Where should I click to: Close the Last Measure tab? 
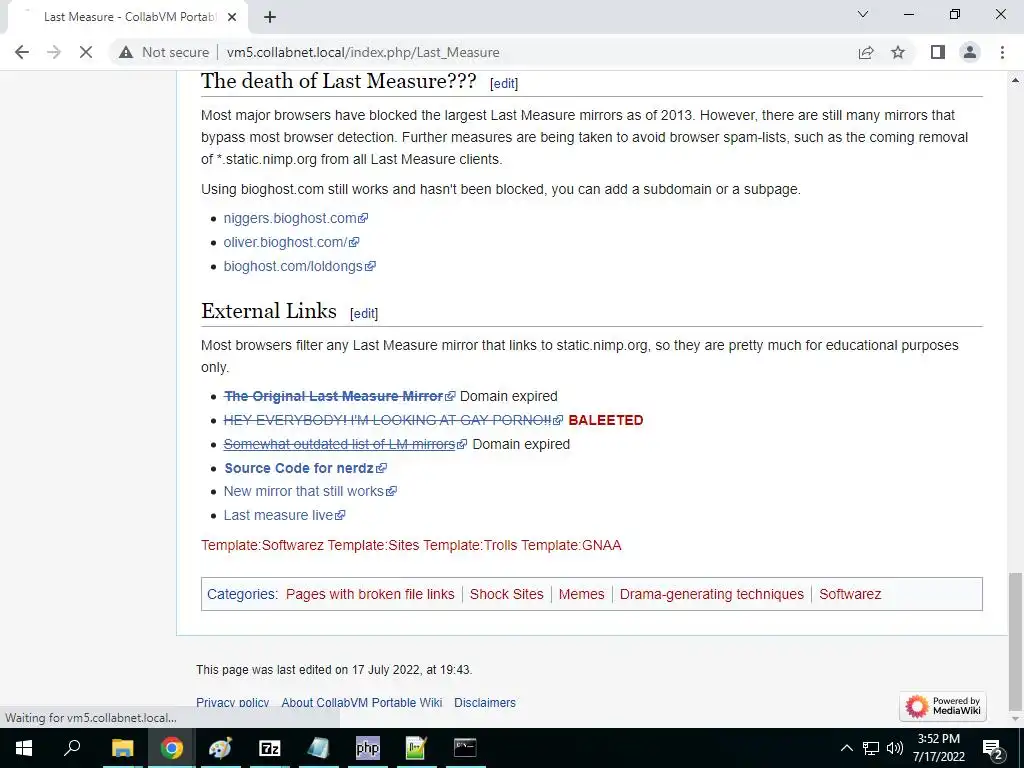point(232,17)
